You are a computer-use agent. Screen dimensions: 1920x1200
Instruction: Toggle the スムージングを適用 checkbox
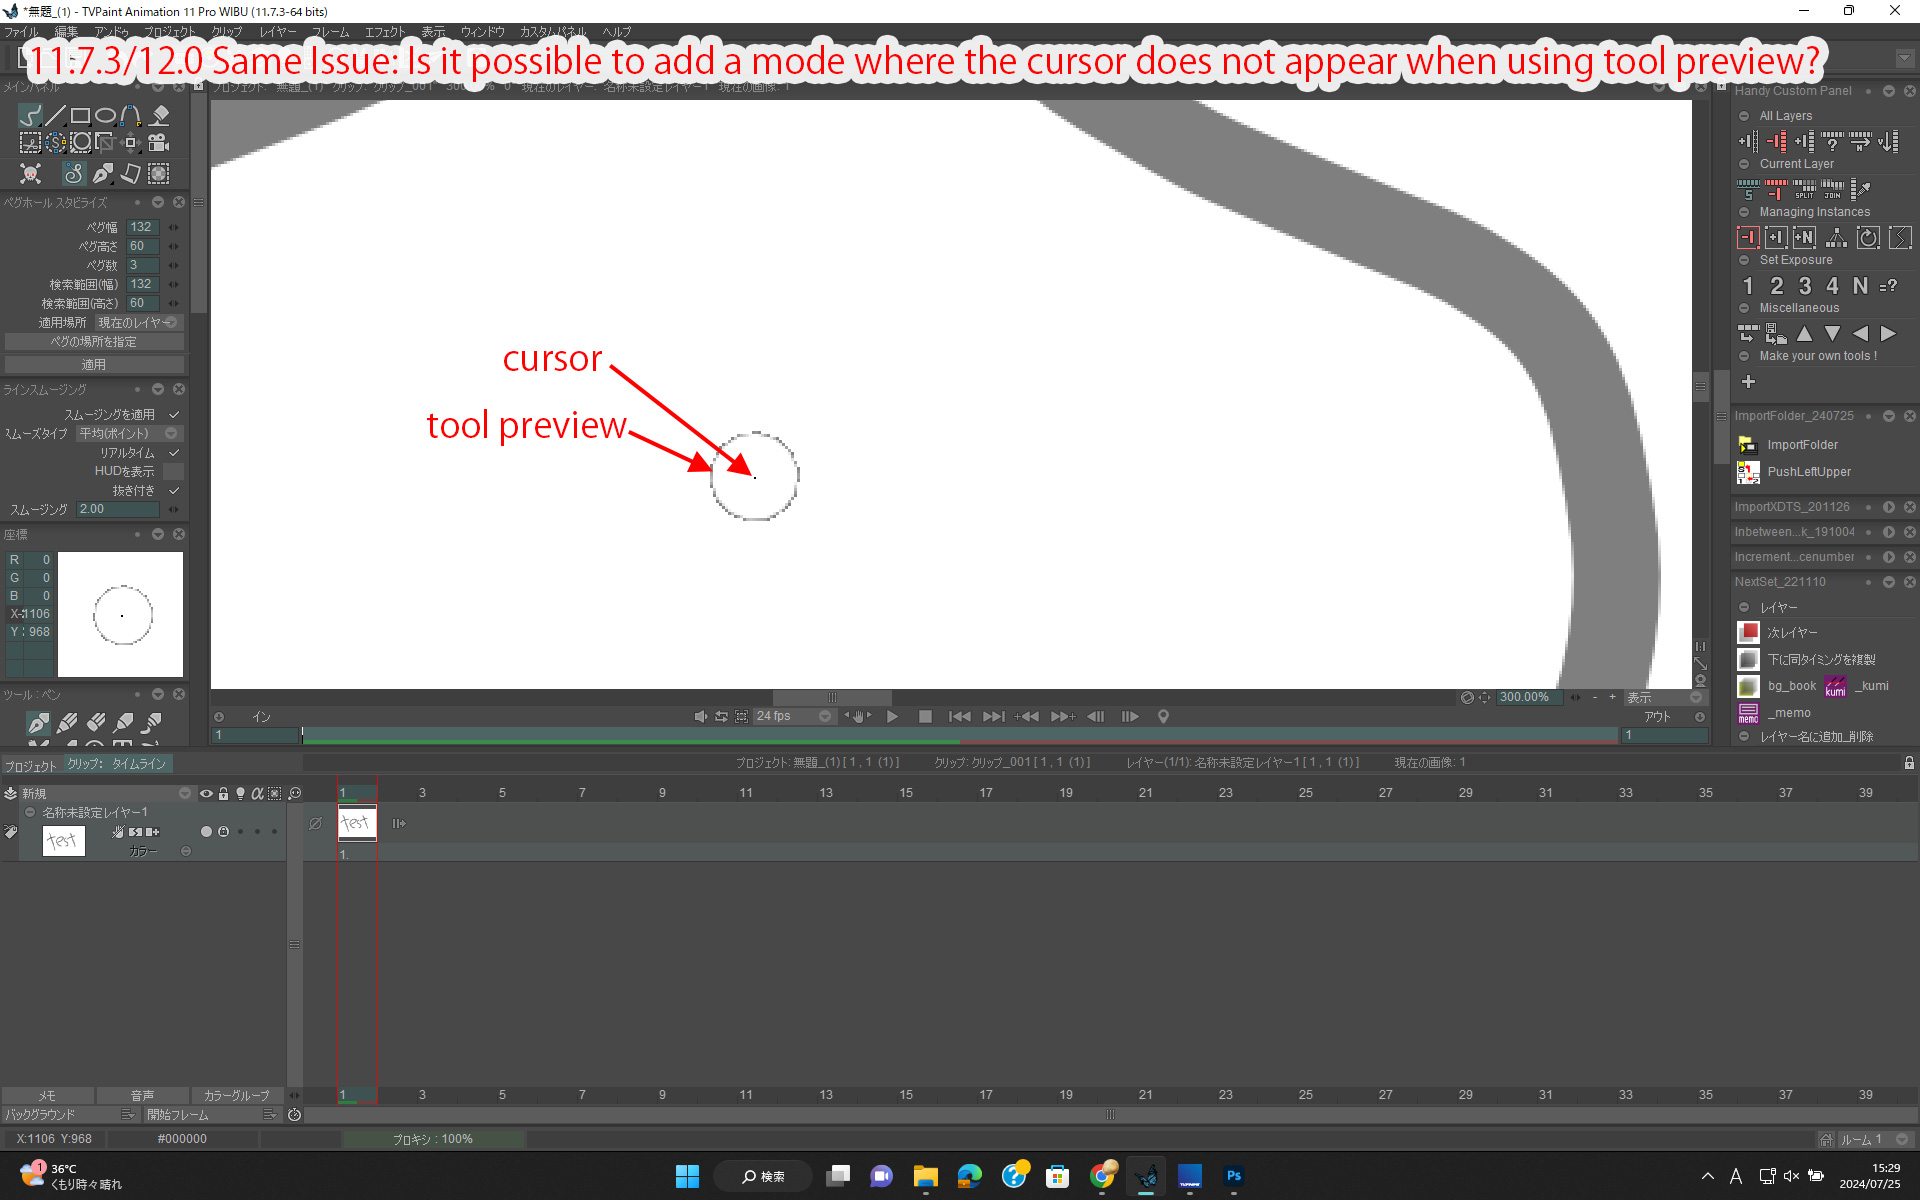click(x=174, y=414)
